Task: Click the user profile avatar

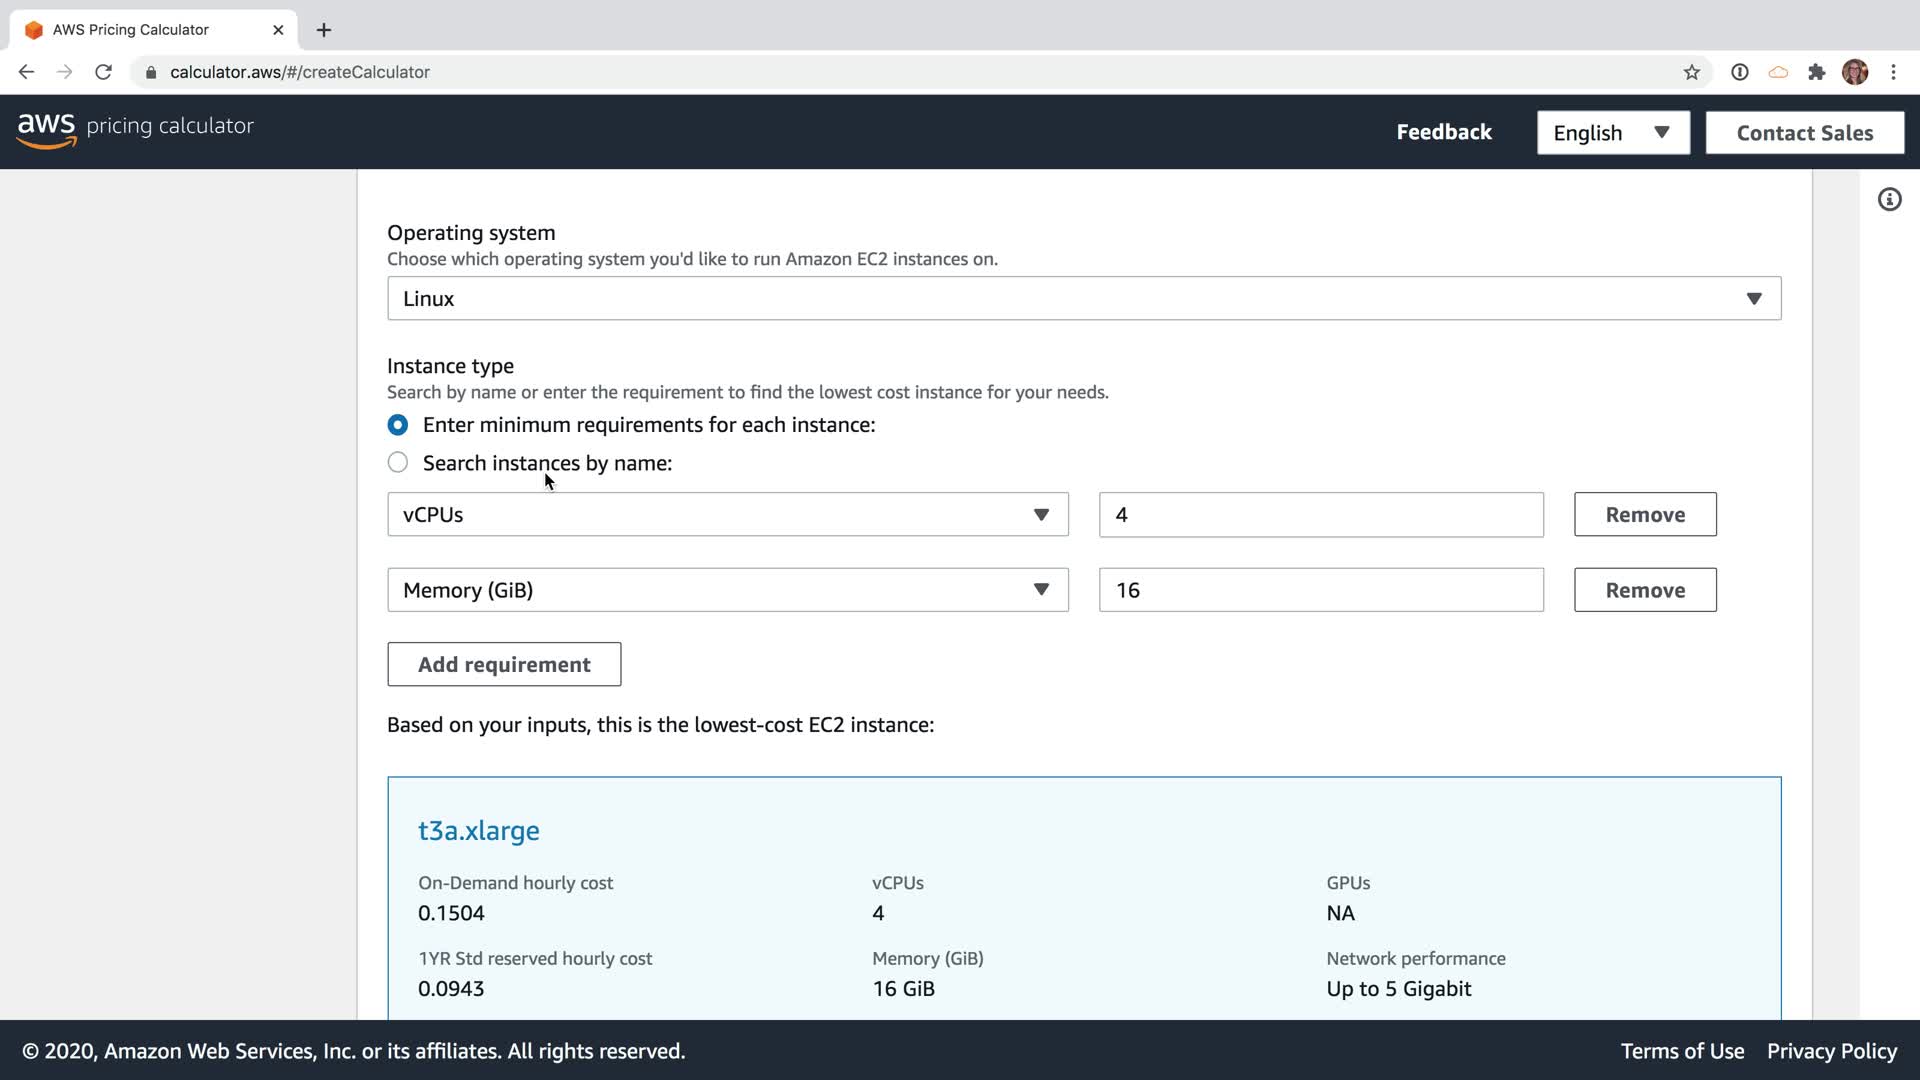Action: 1854,72
